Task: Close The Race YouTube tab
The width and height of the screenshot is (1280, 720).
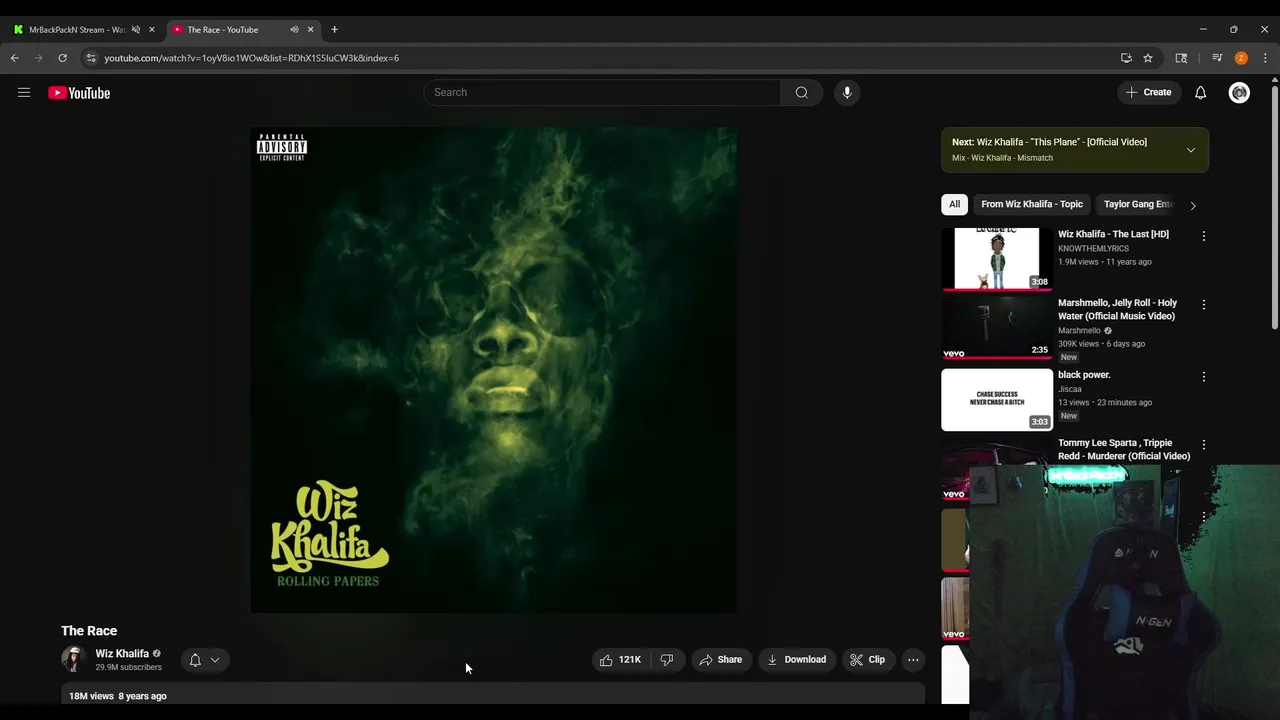Action: tap(310, 29)
